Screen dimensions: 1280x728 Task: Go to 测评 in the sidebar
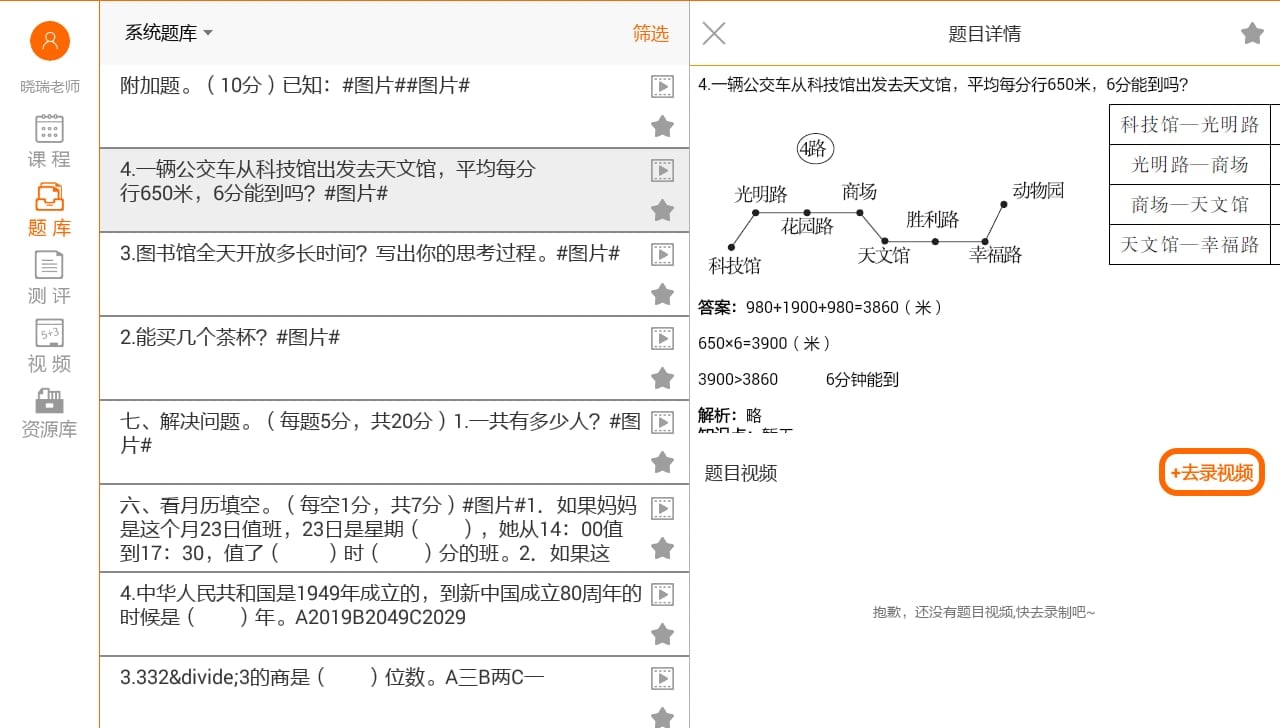[49, 277]
